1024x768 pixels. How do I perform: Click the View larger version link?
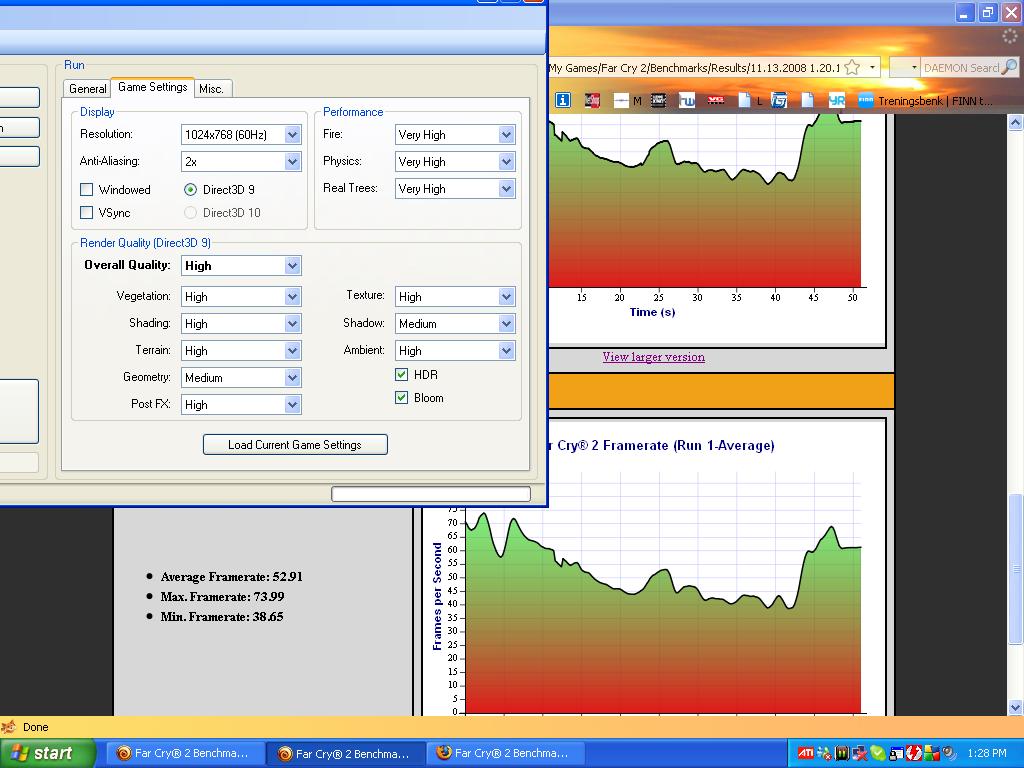coord(653,357)
